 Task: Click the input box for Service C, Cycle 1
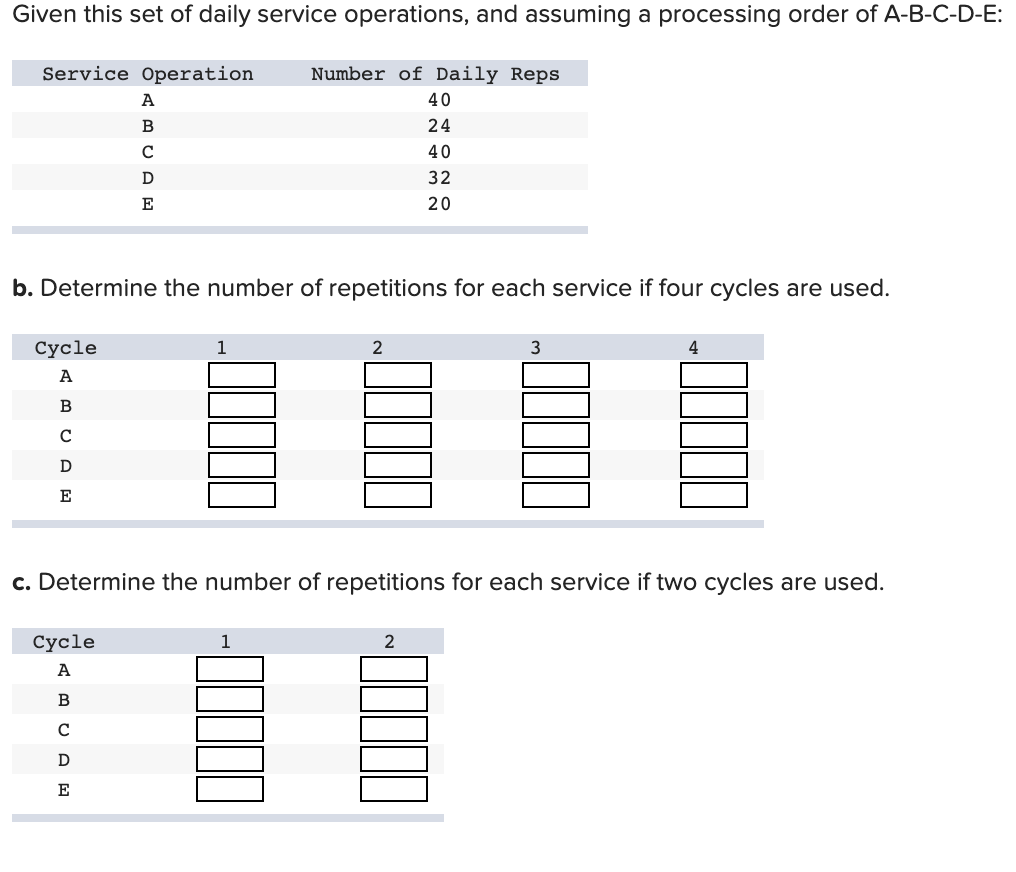(x=241, y=434)
